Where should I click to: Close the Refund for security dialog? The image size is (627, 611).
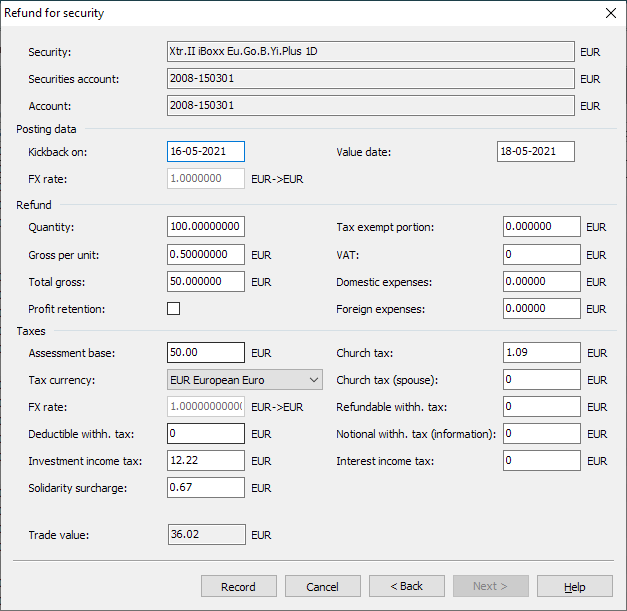point(610,13)
